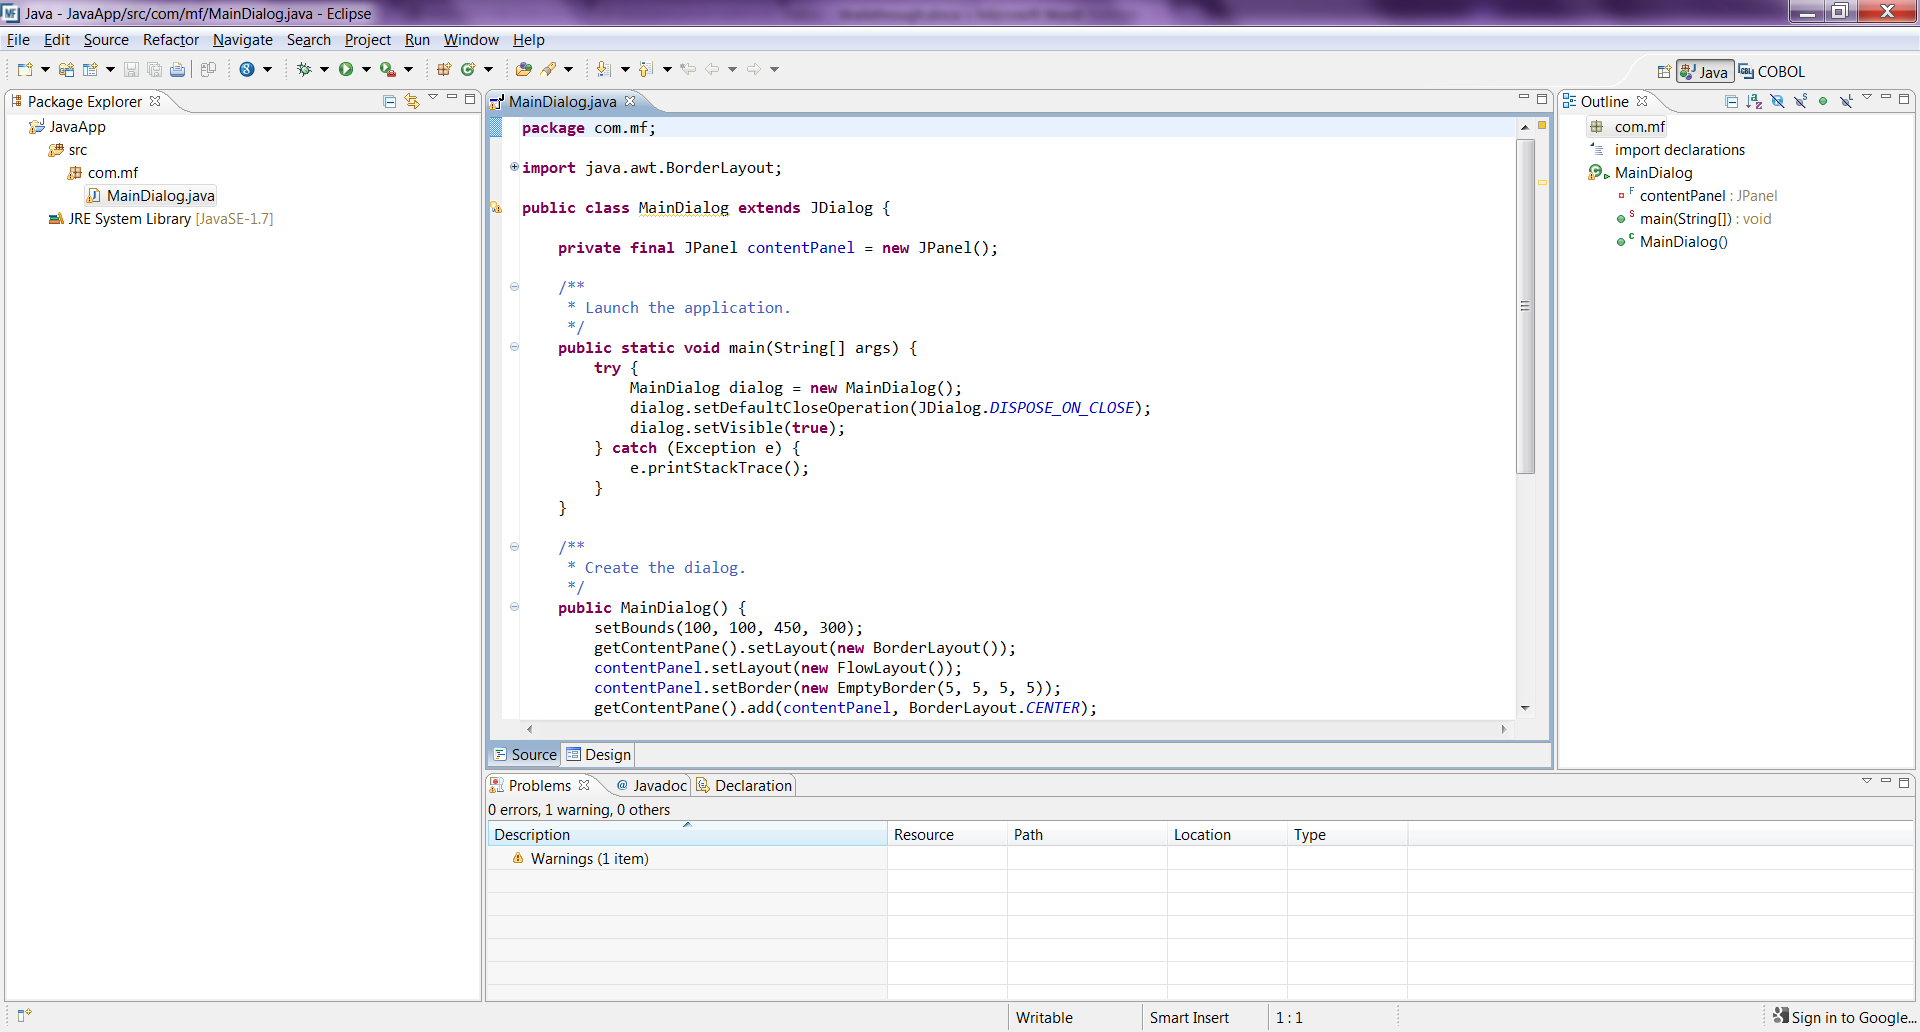The height and width of the screenshot is (1032, 1920).
Task: Run the application with green play button
Action: [346, 69]
